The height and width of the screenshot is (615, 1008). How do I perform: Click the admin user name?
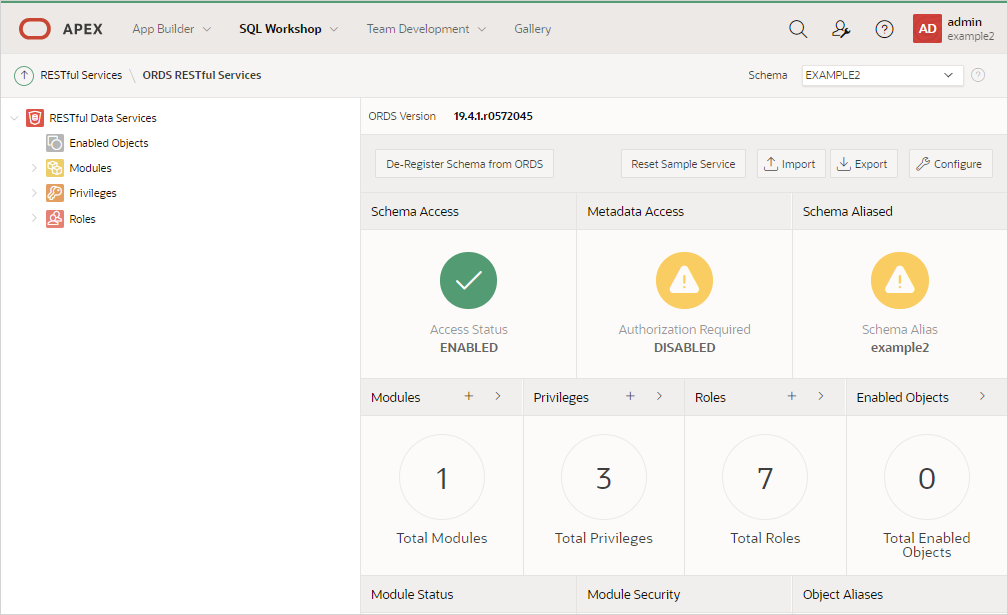click(964, 22)
